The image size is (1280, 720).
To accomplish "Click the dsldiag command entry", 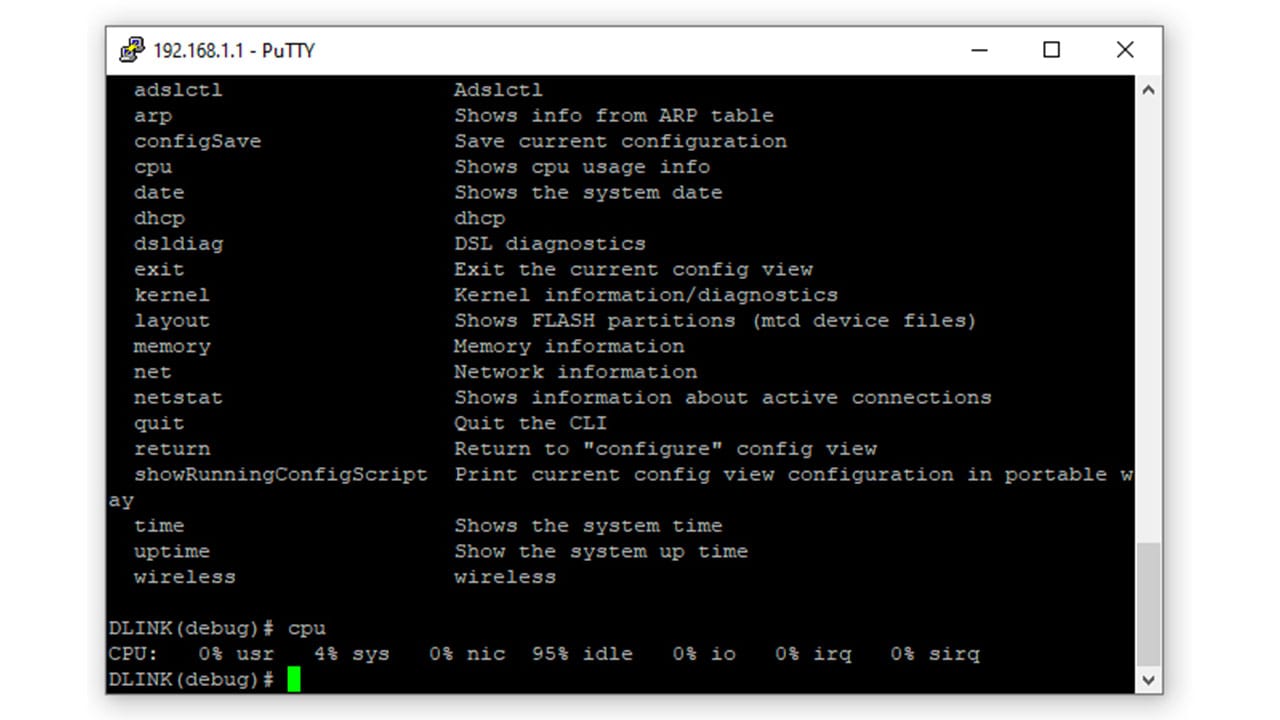I will click(178, 244).
